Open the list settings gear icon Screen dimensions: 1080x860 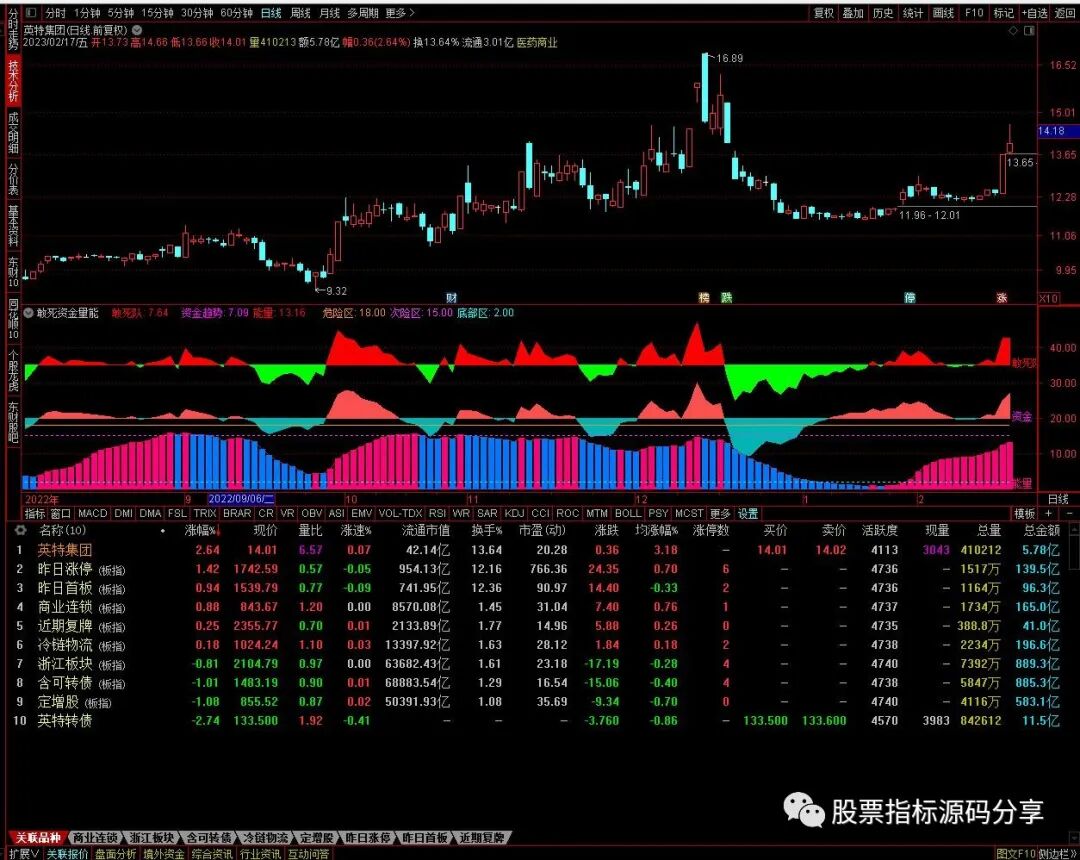(21, 530)
